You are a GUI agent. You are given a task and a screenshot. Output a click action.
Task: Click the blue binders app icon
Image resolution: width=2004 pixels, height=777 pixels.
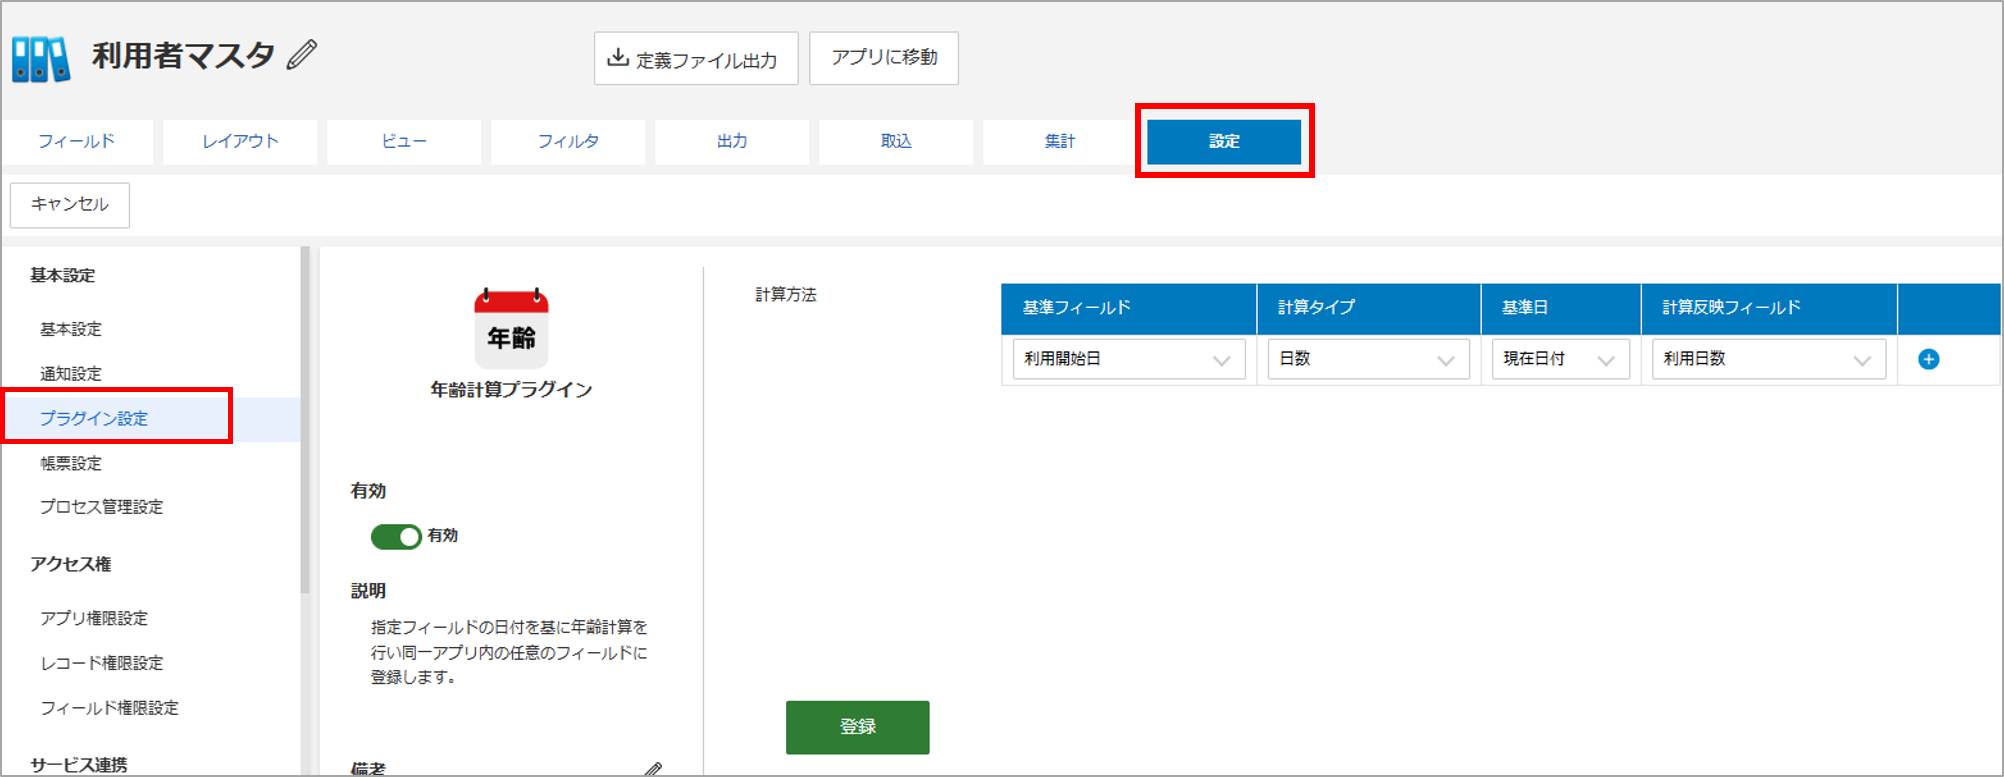[41, 58]
